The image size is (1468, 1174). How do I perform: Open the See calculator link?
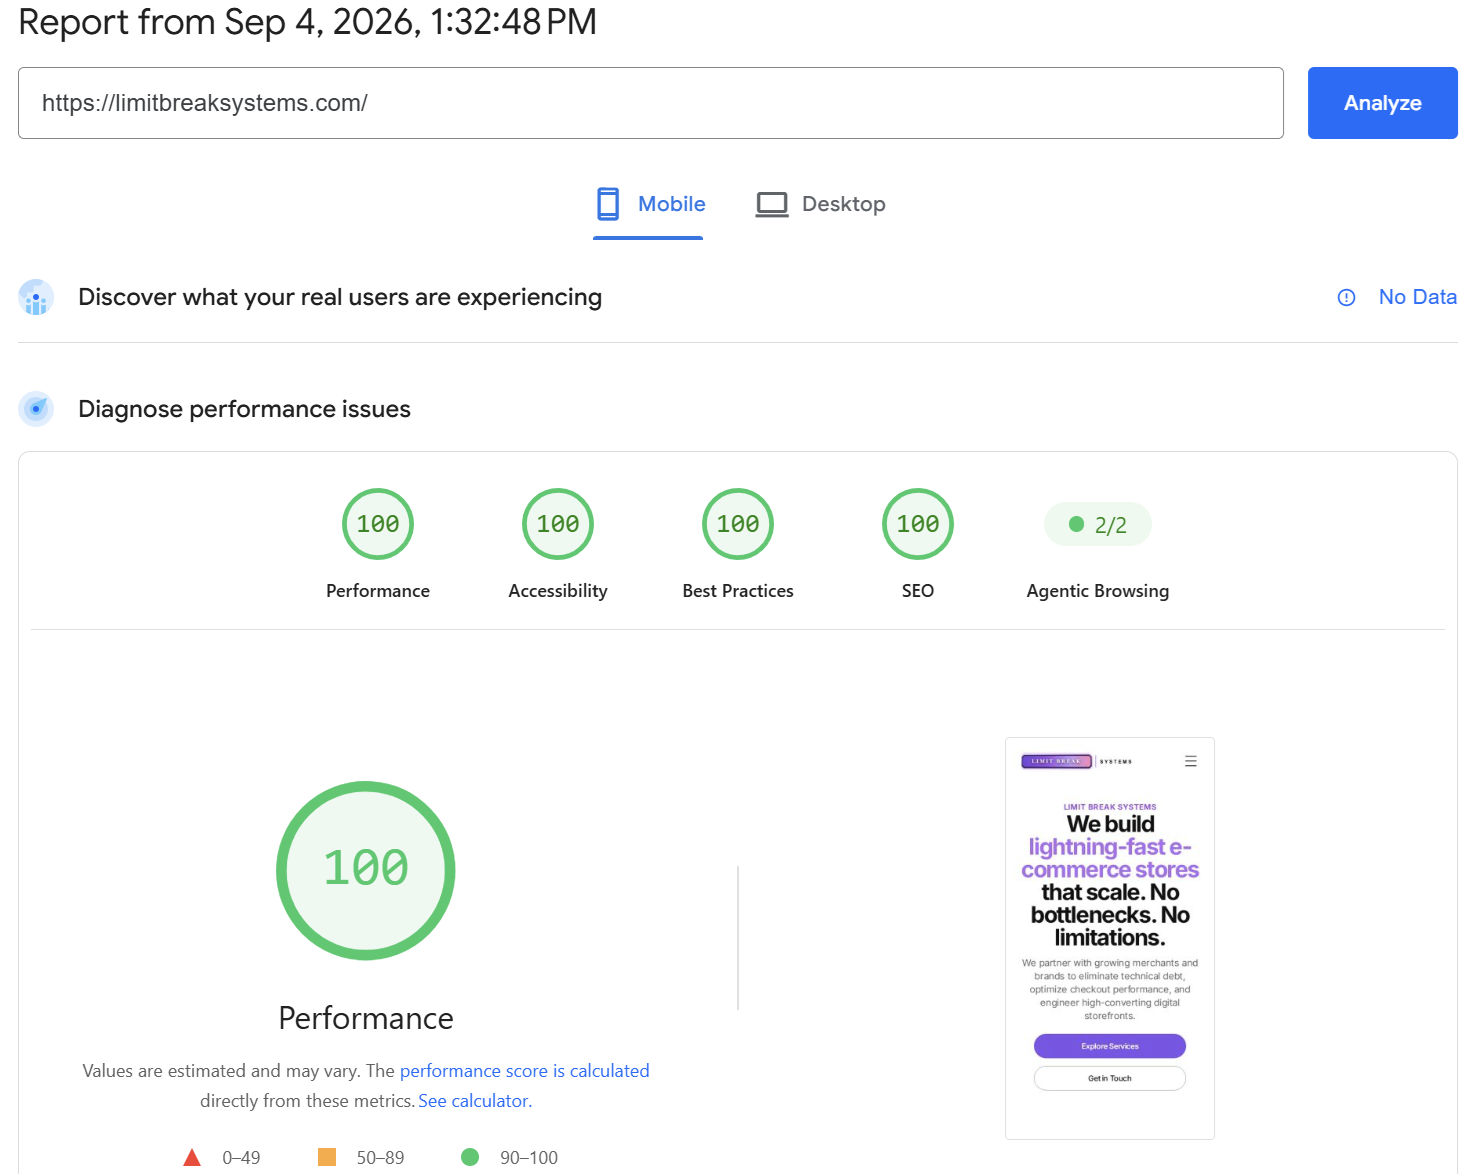coord(475,1101)
